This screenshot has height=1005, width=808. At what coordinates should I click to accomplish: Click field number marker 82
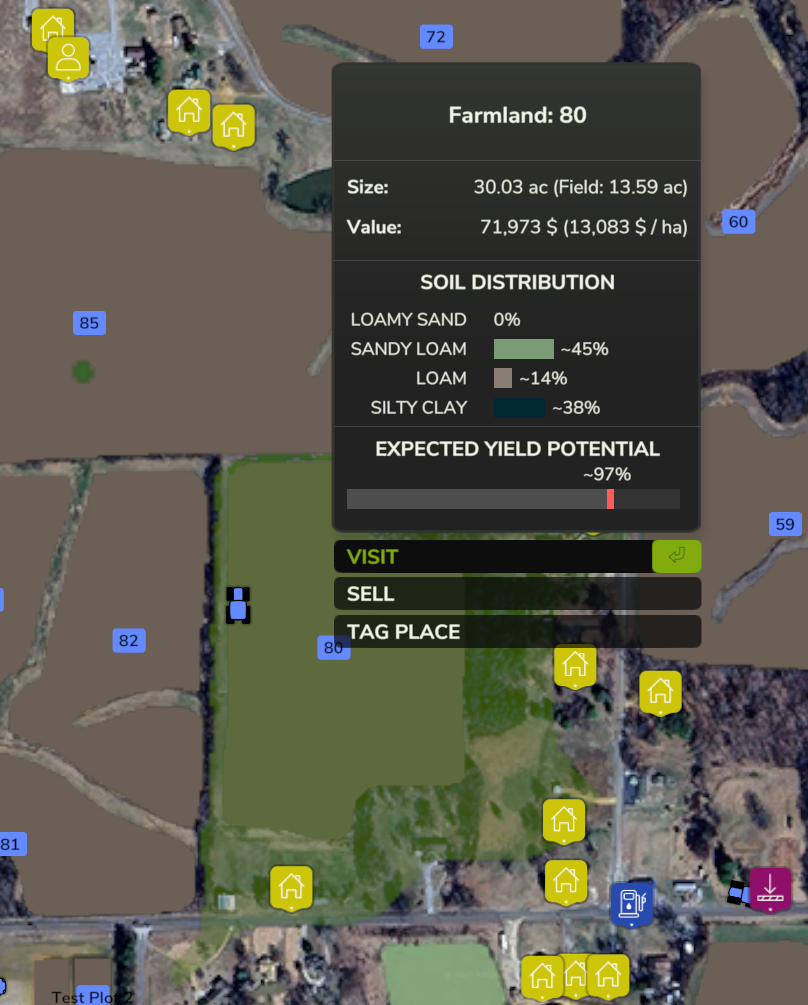click(128, 641)
